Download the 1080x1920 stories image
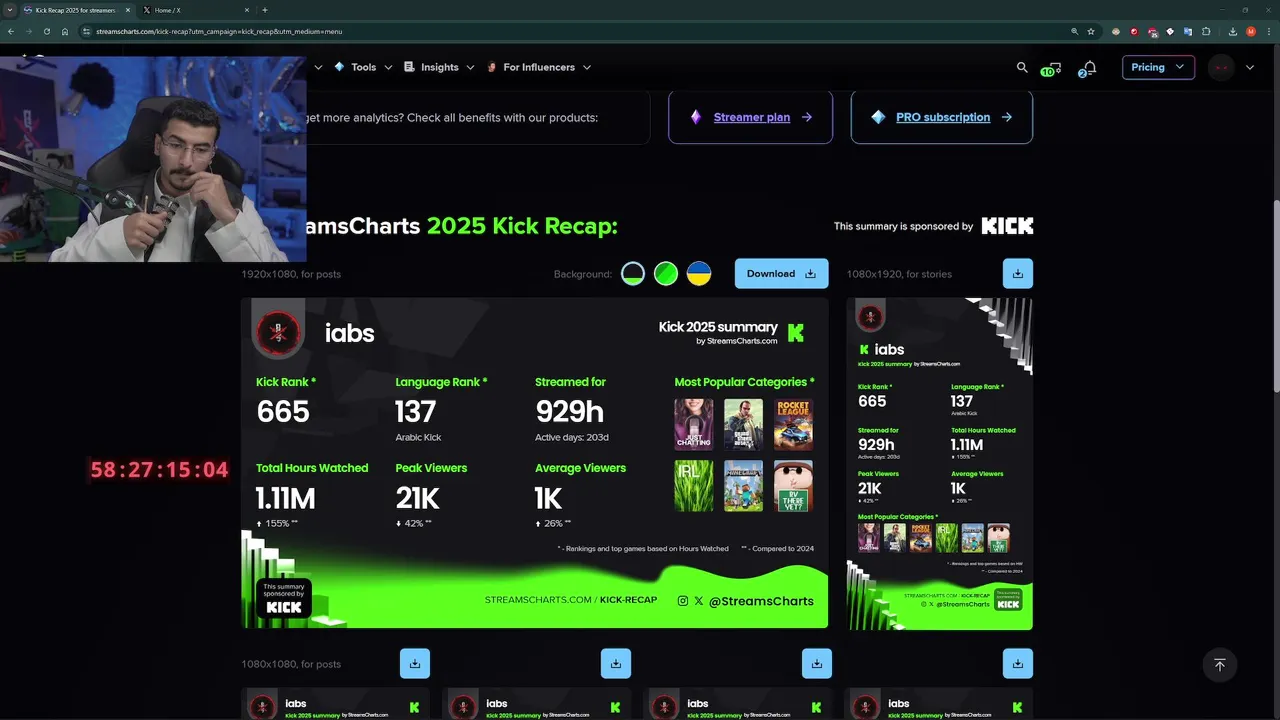Viewport: 1280px width, 720px height. pos(1017,273)
